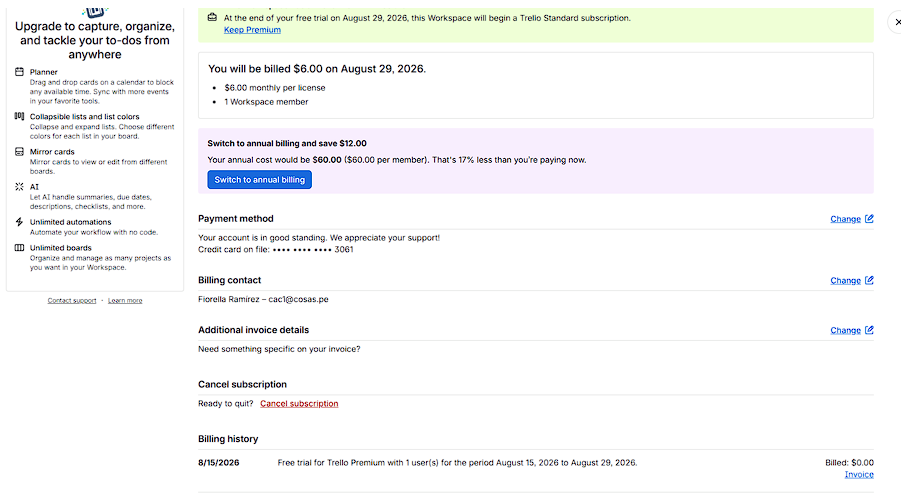Click the Billing history date 8/15/2026
The image size is (901, 501).
click(219, 463)
